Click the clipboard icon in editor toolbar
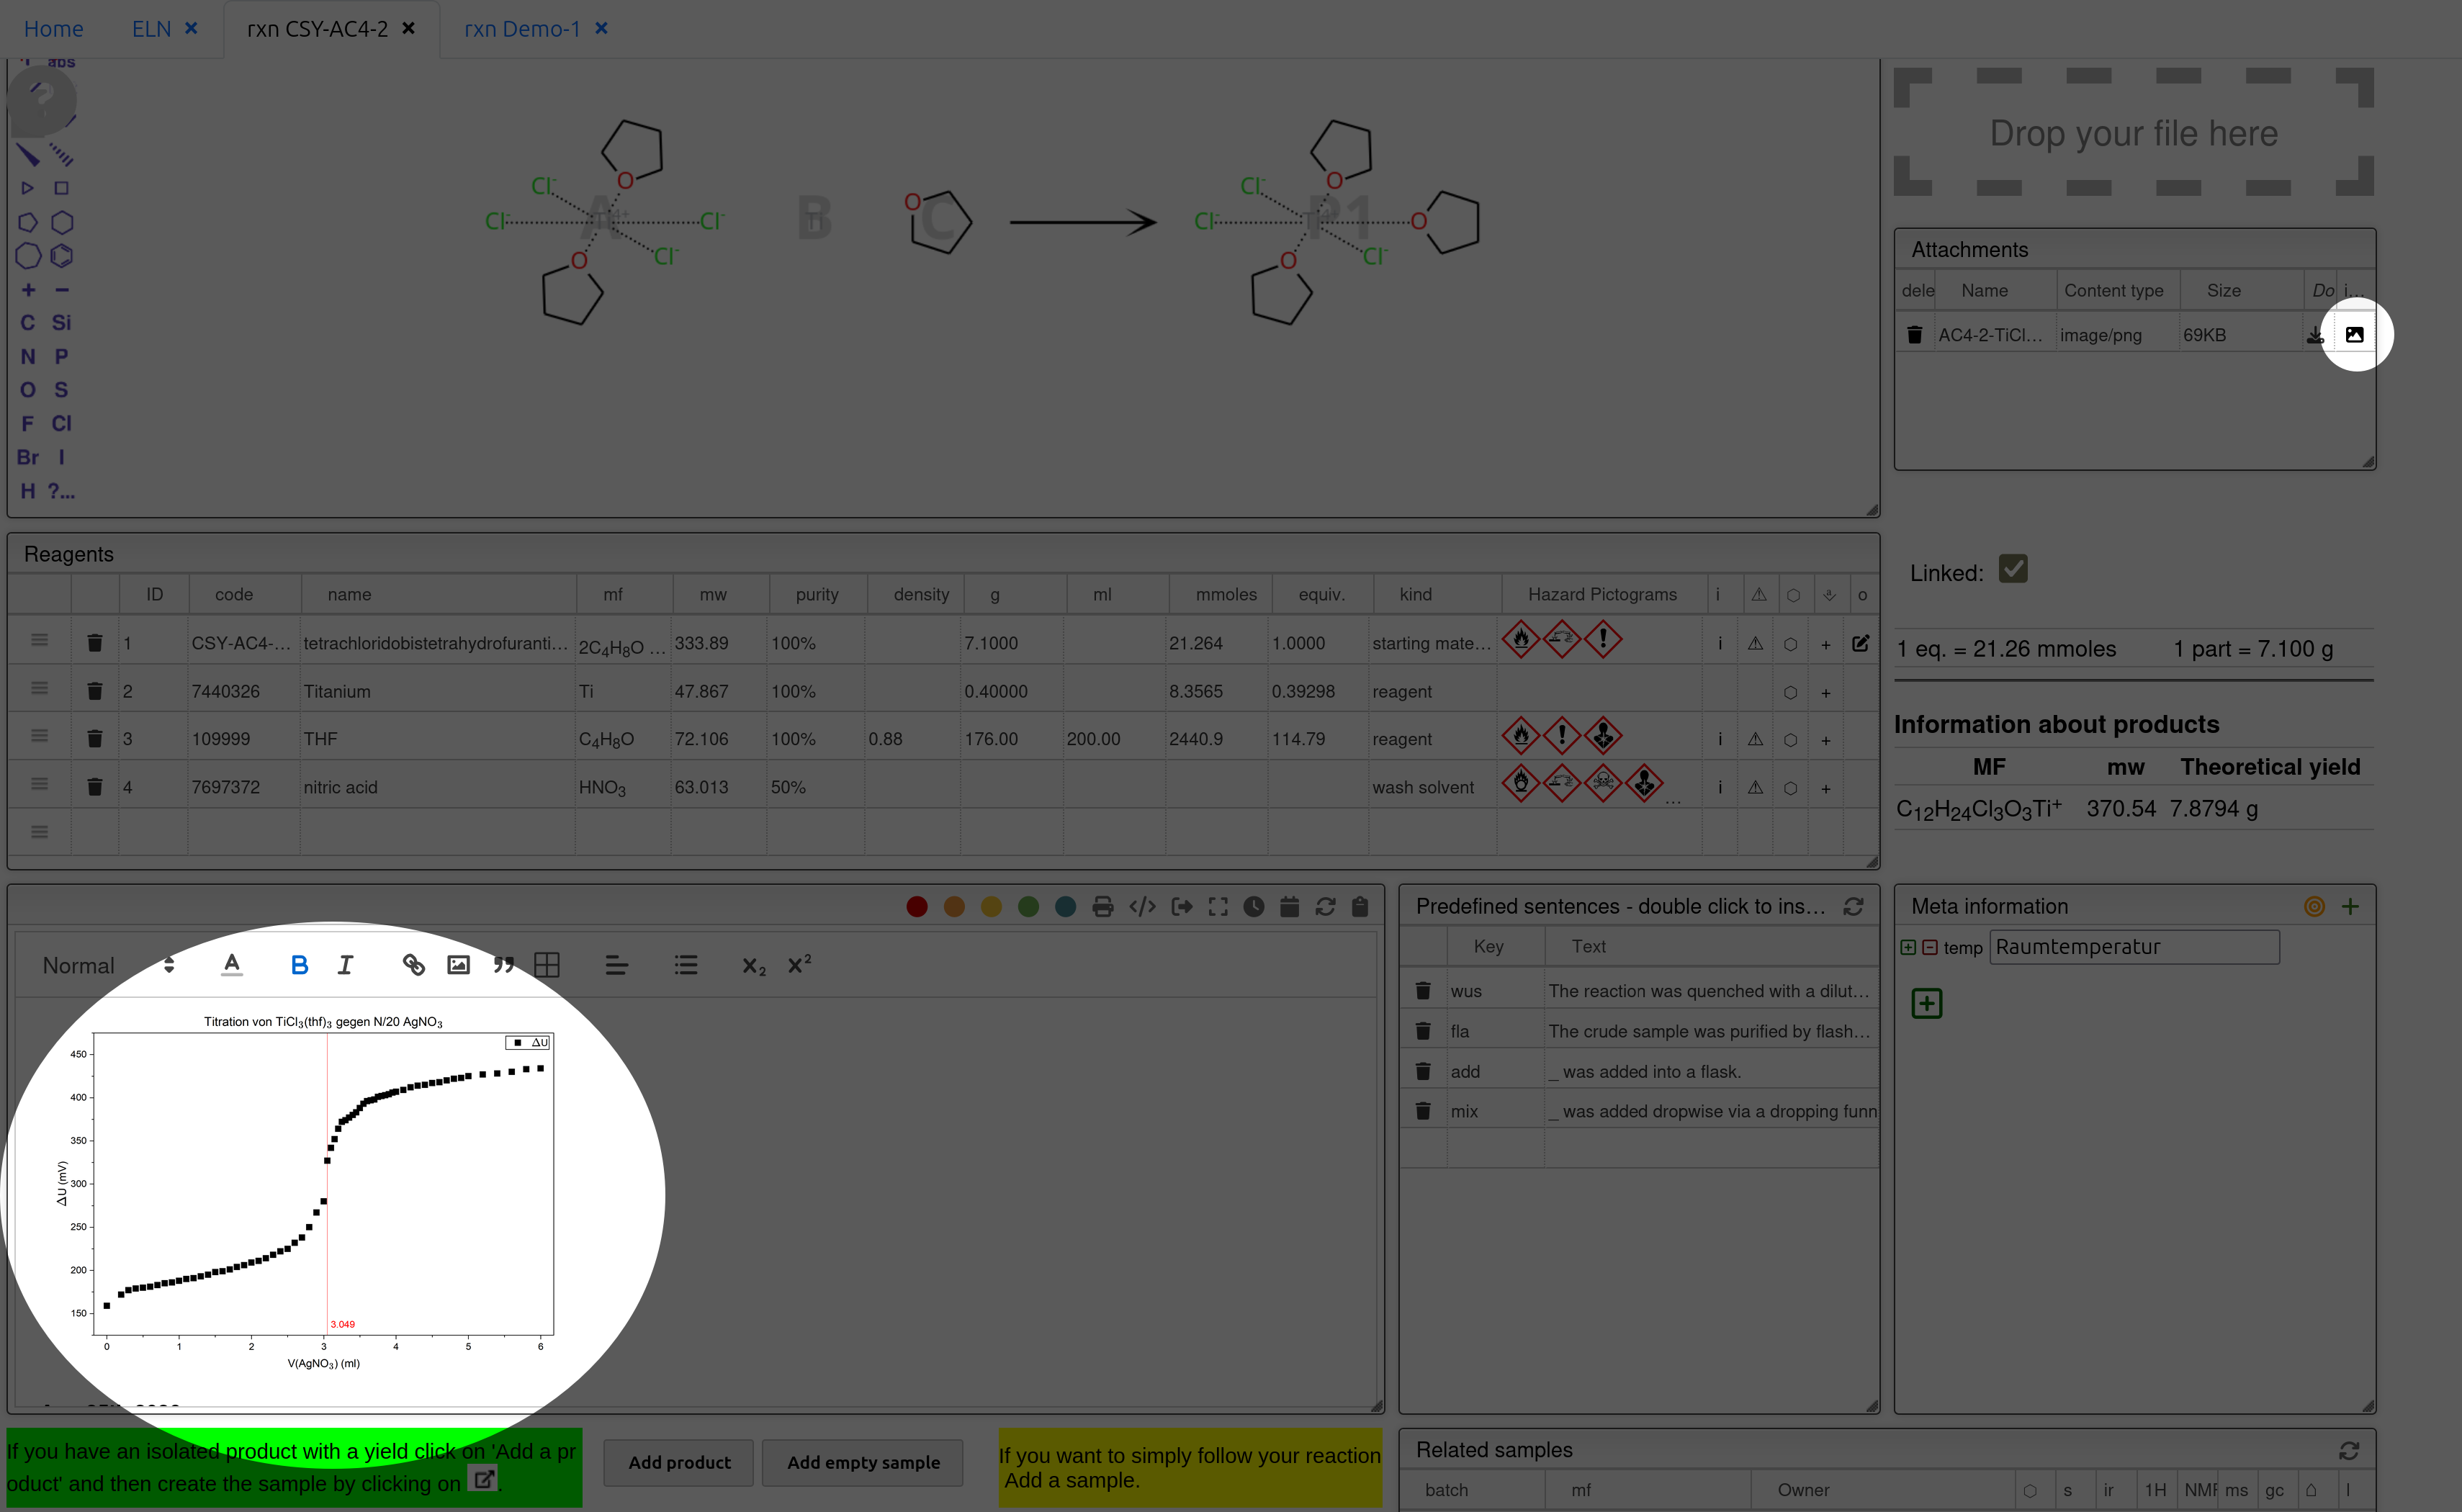 coord(1359,907)
